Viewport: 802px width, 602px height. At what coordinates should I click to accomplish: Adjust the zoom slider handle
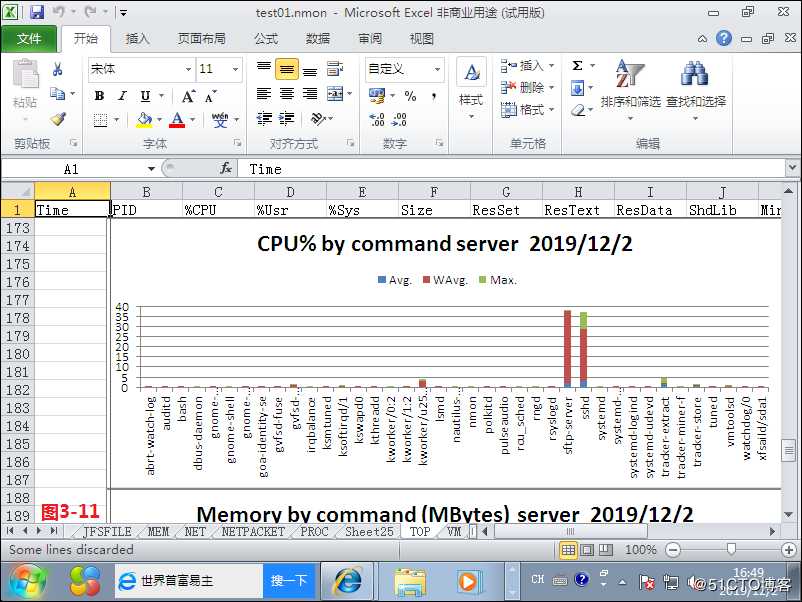(x=731, y=549)
